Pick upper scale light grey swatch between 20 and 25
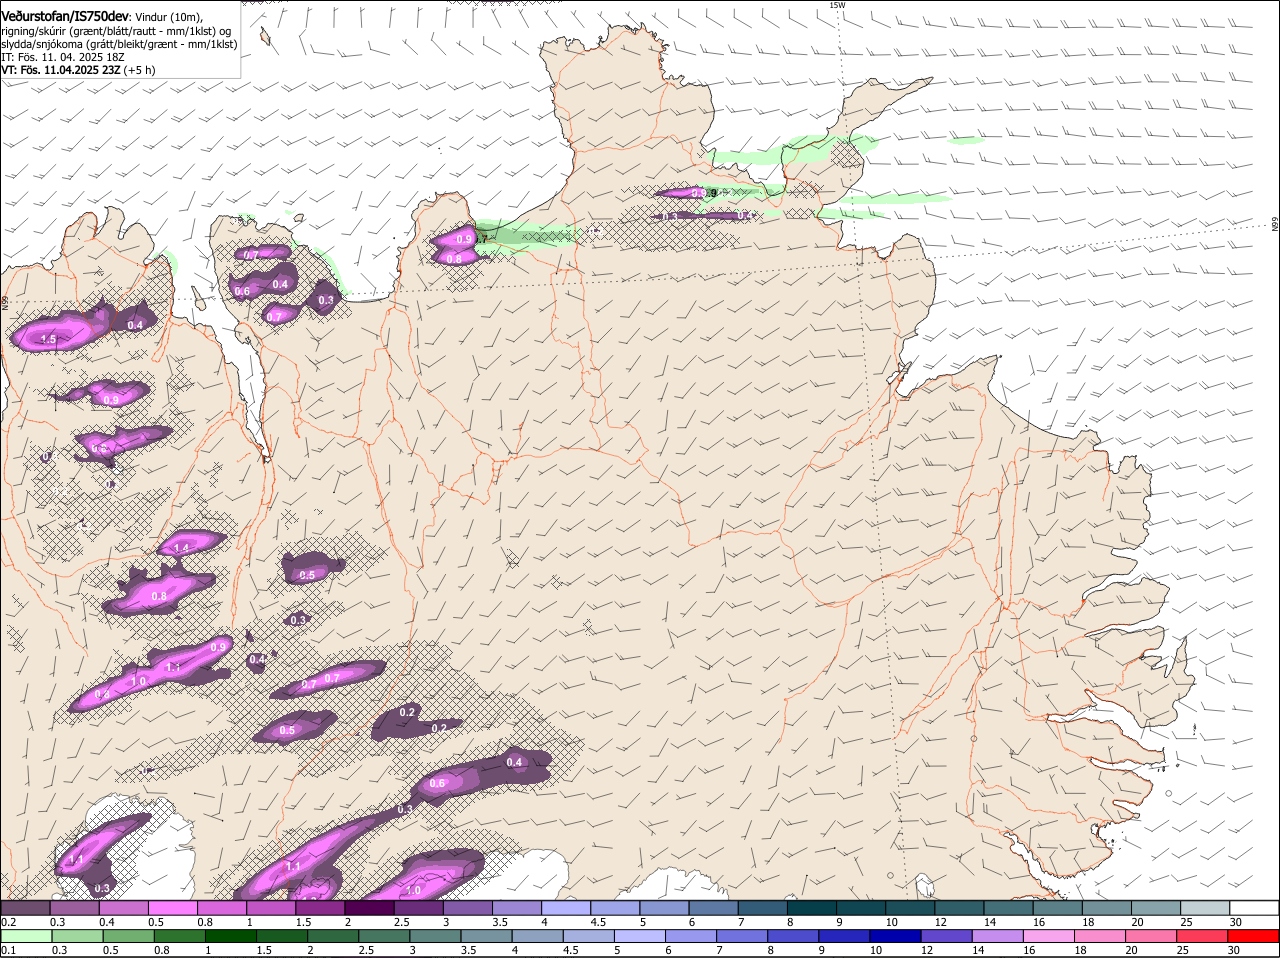 (x=1154, y=908)
